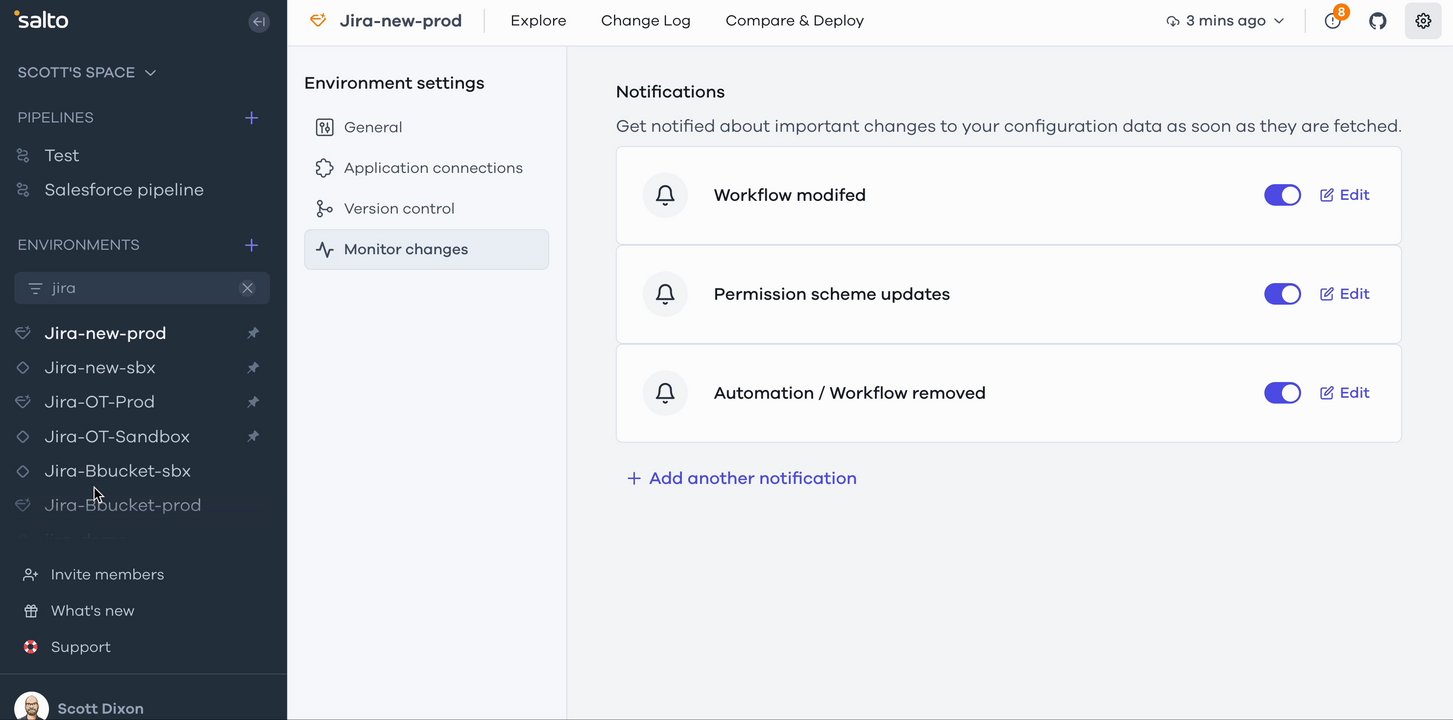Open the alerts icon with badge 8
The image size is (1453, 720).
pyautogui.click(x=1332, y=21)
